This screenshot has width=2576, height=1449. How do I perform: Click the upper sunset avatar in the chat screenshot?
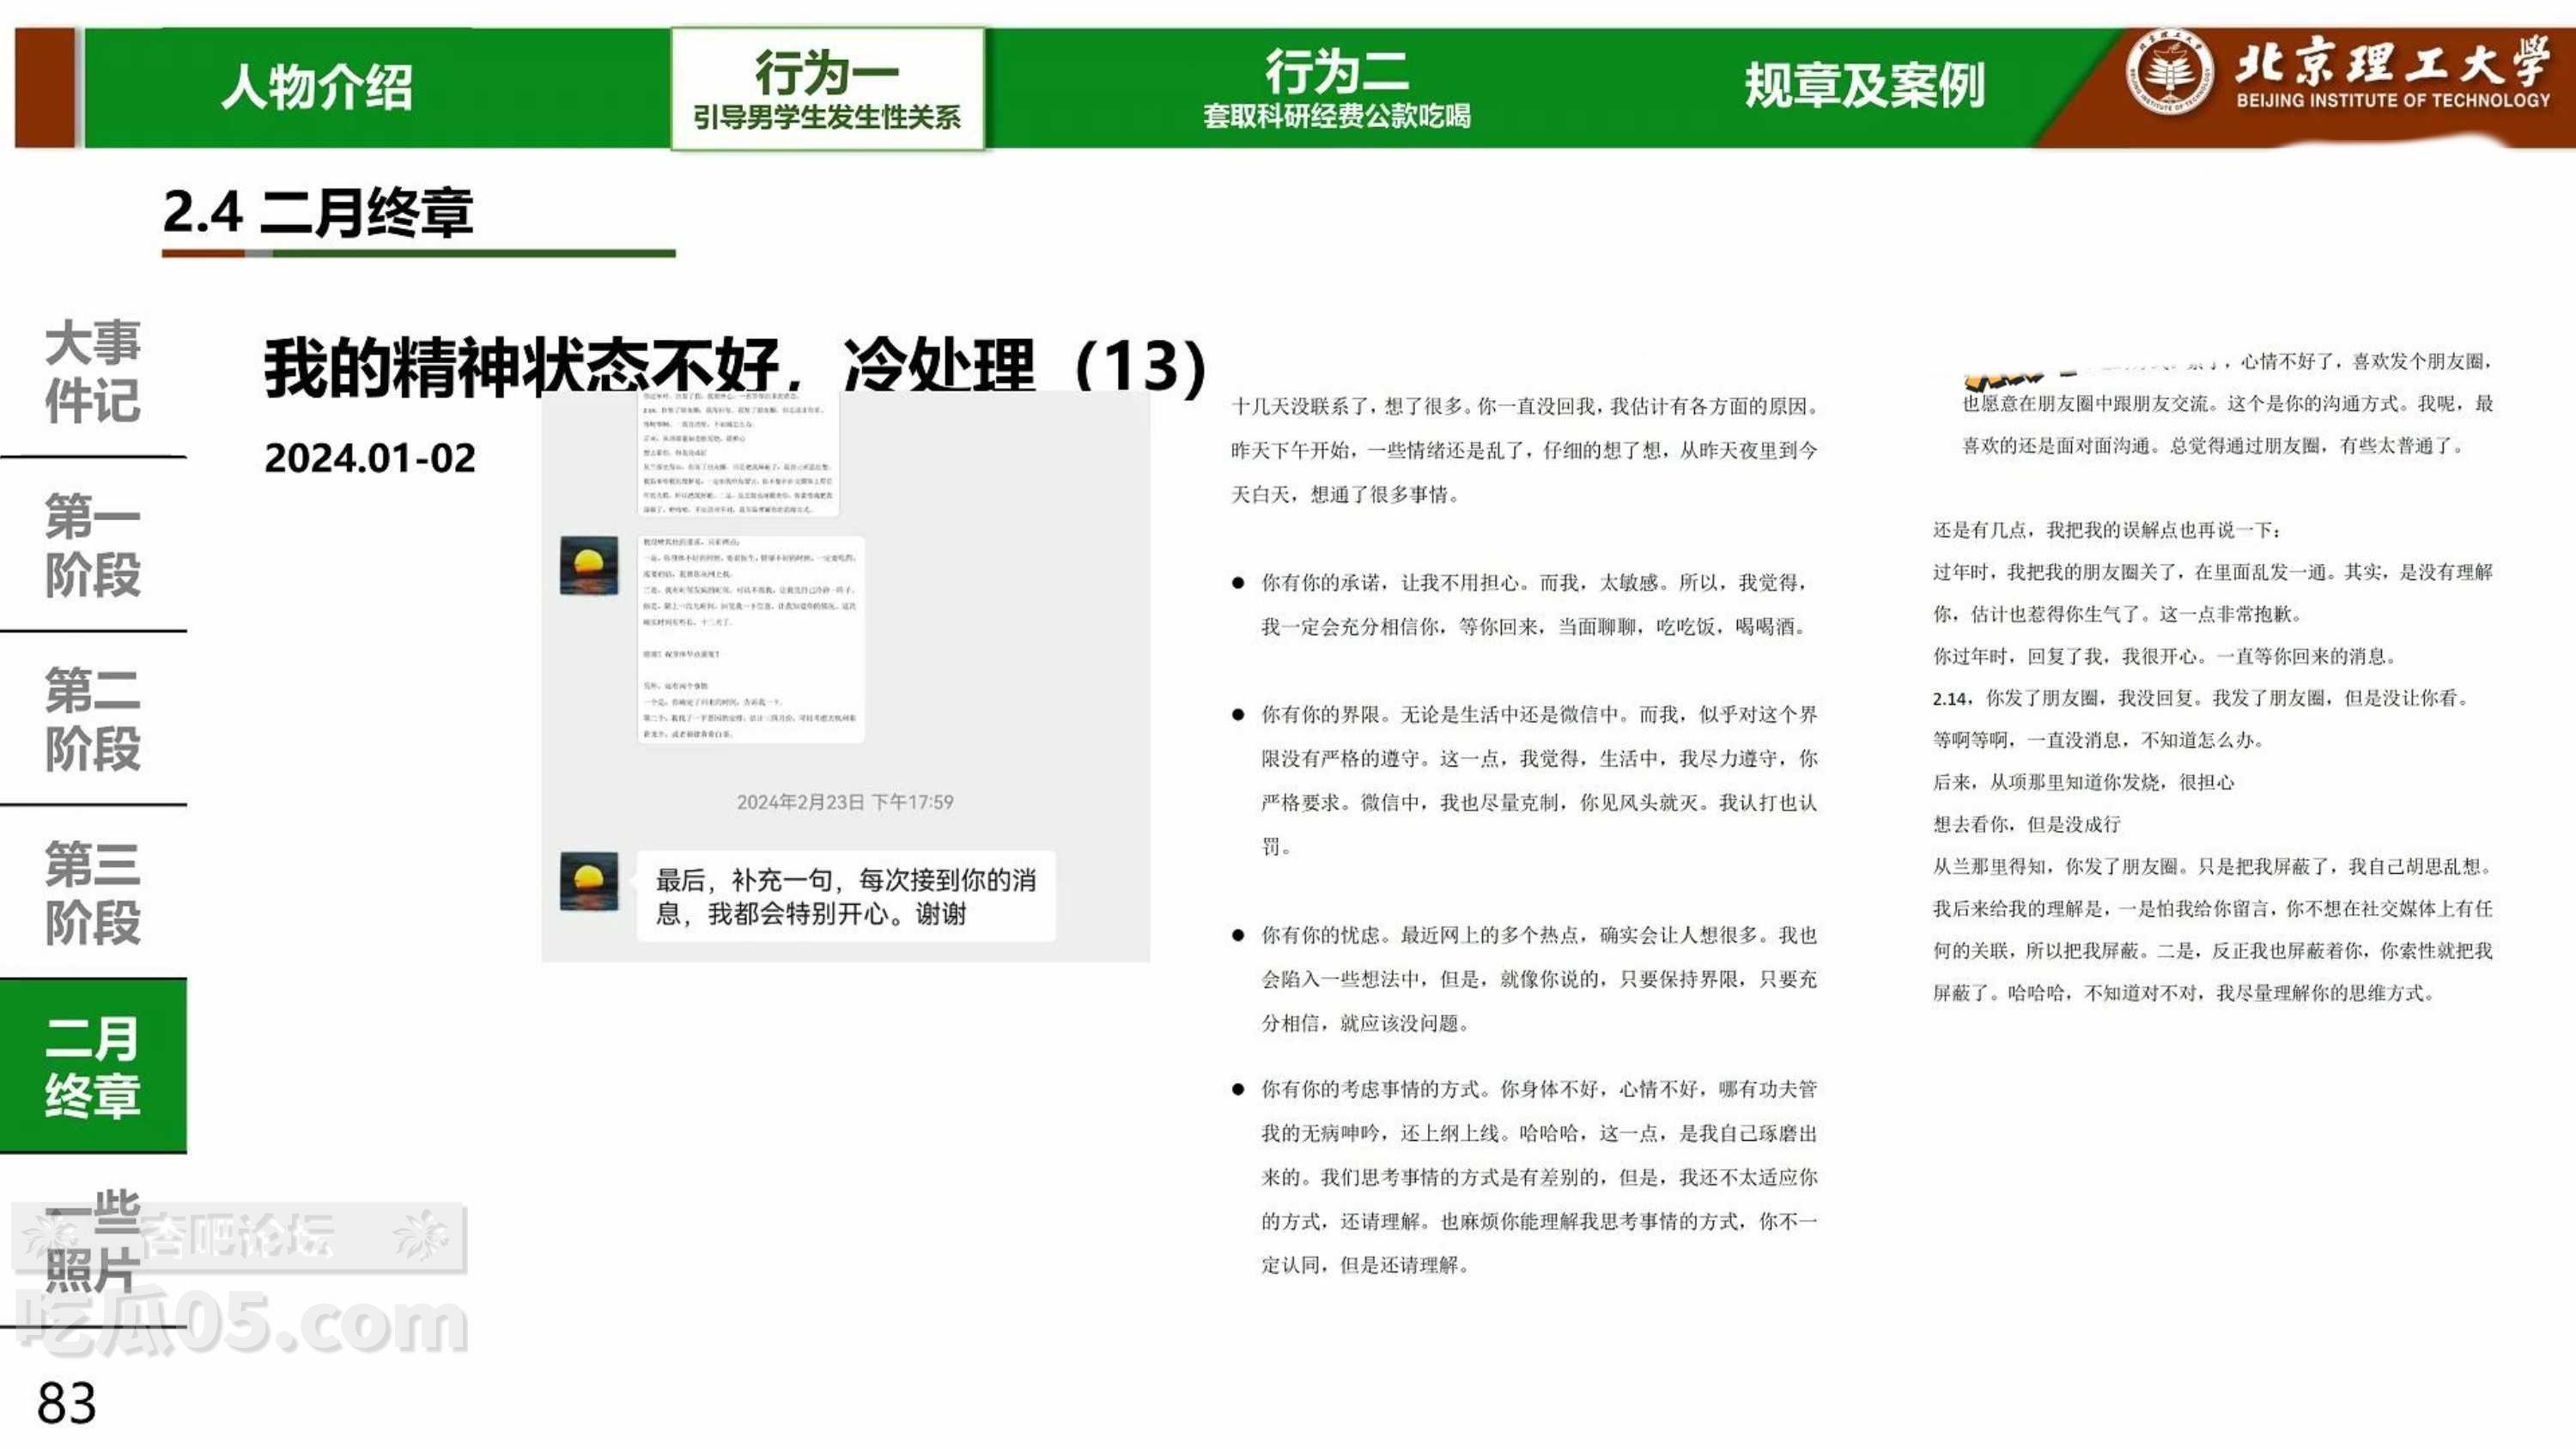589,565
